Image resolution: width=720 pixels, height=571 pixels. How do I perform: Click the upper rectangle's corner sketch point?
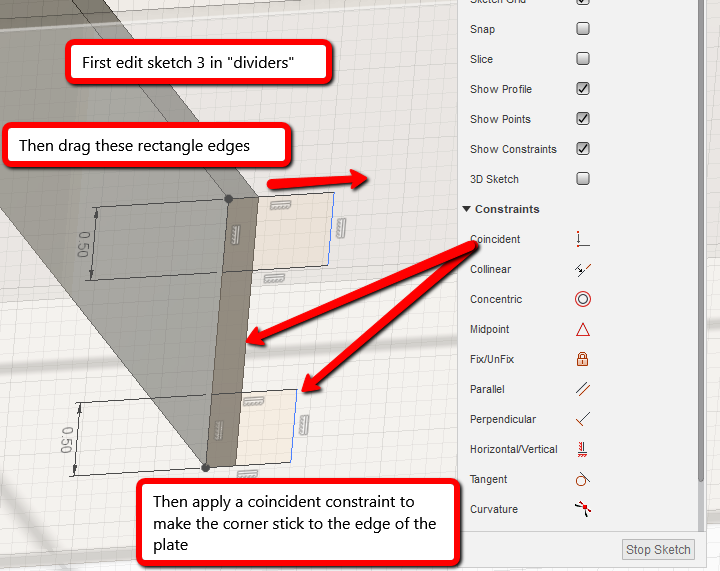pos(228,199)
